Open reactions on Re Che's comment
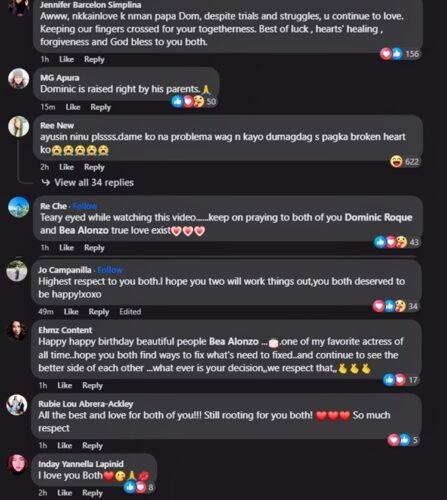Viewport: 447px width, 500px height. click(396, 242)
